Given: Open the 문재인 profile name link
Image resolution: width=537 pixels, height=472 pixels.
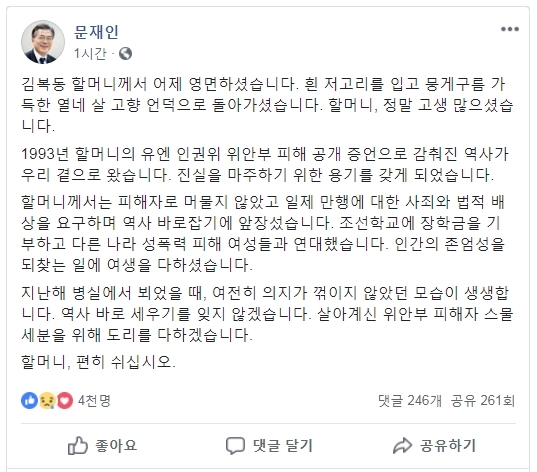Looking at the screenshot, I should coord(96,32).
